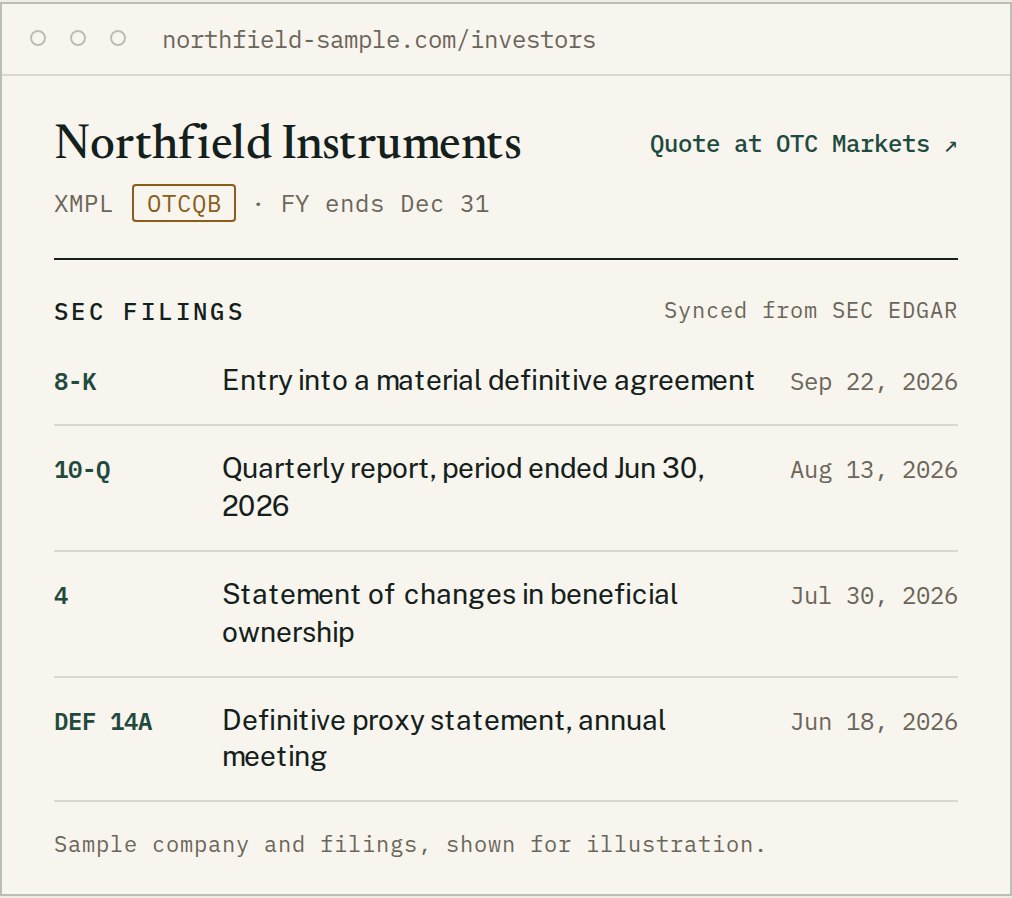Click the SEC FILINGS section heading
The width and height of the screenshot is (1012, 898).
tap(149, 312)
